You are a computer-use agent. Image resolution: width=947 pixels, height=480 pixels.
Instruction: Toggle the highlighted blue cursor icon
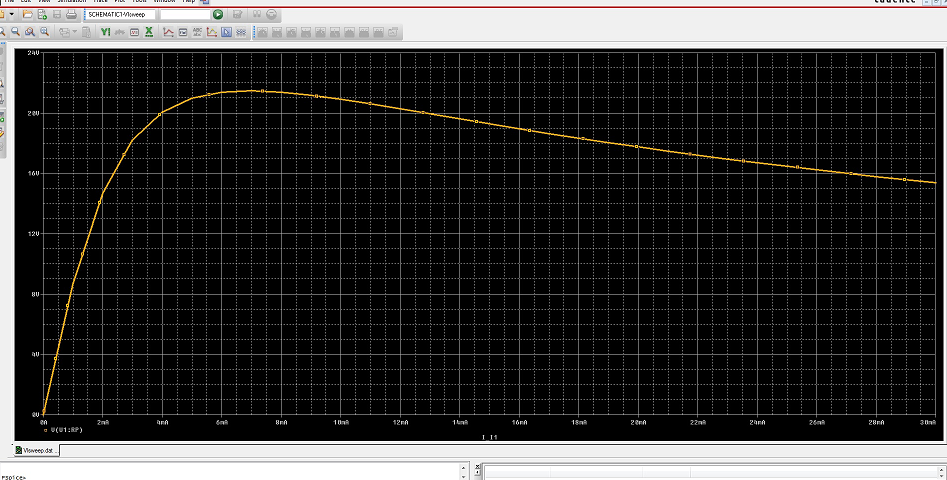(226, 32)
